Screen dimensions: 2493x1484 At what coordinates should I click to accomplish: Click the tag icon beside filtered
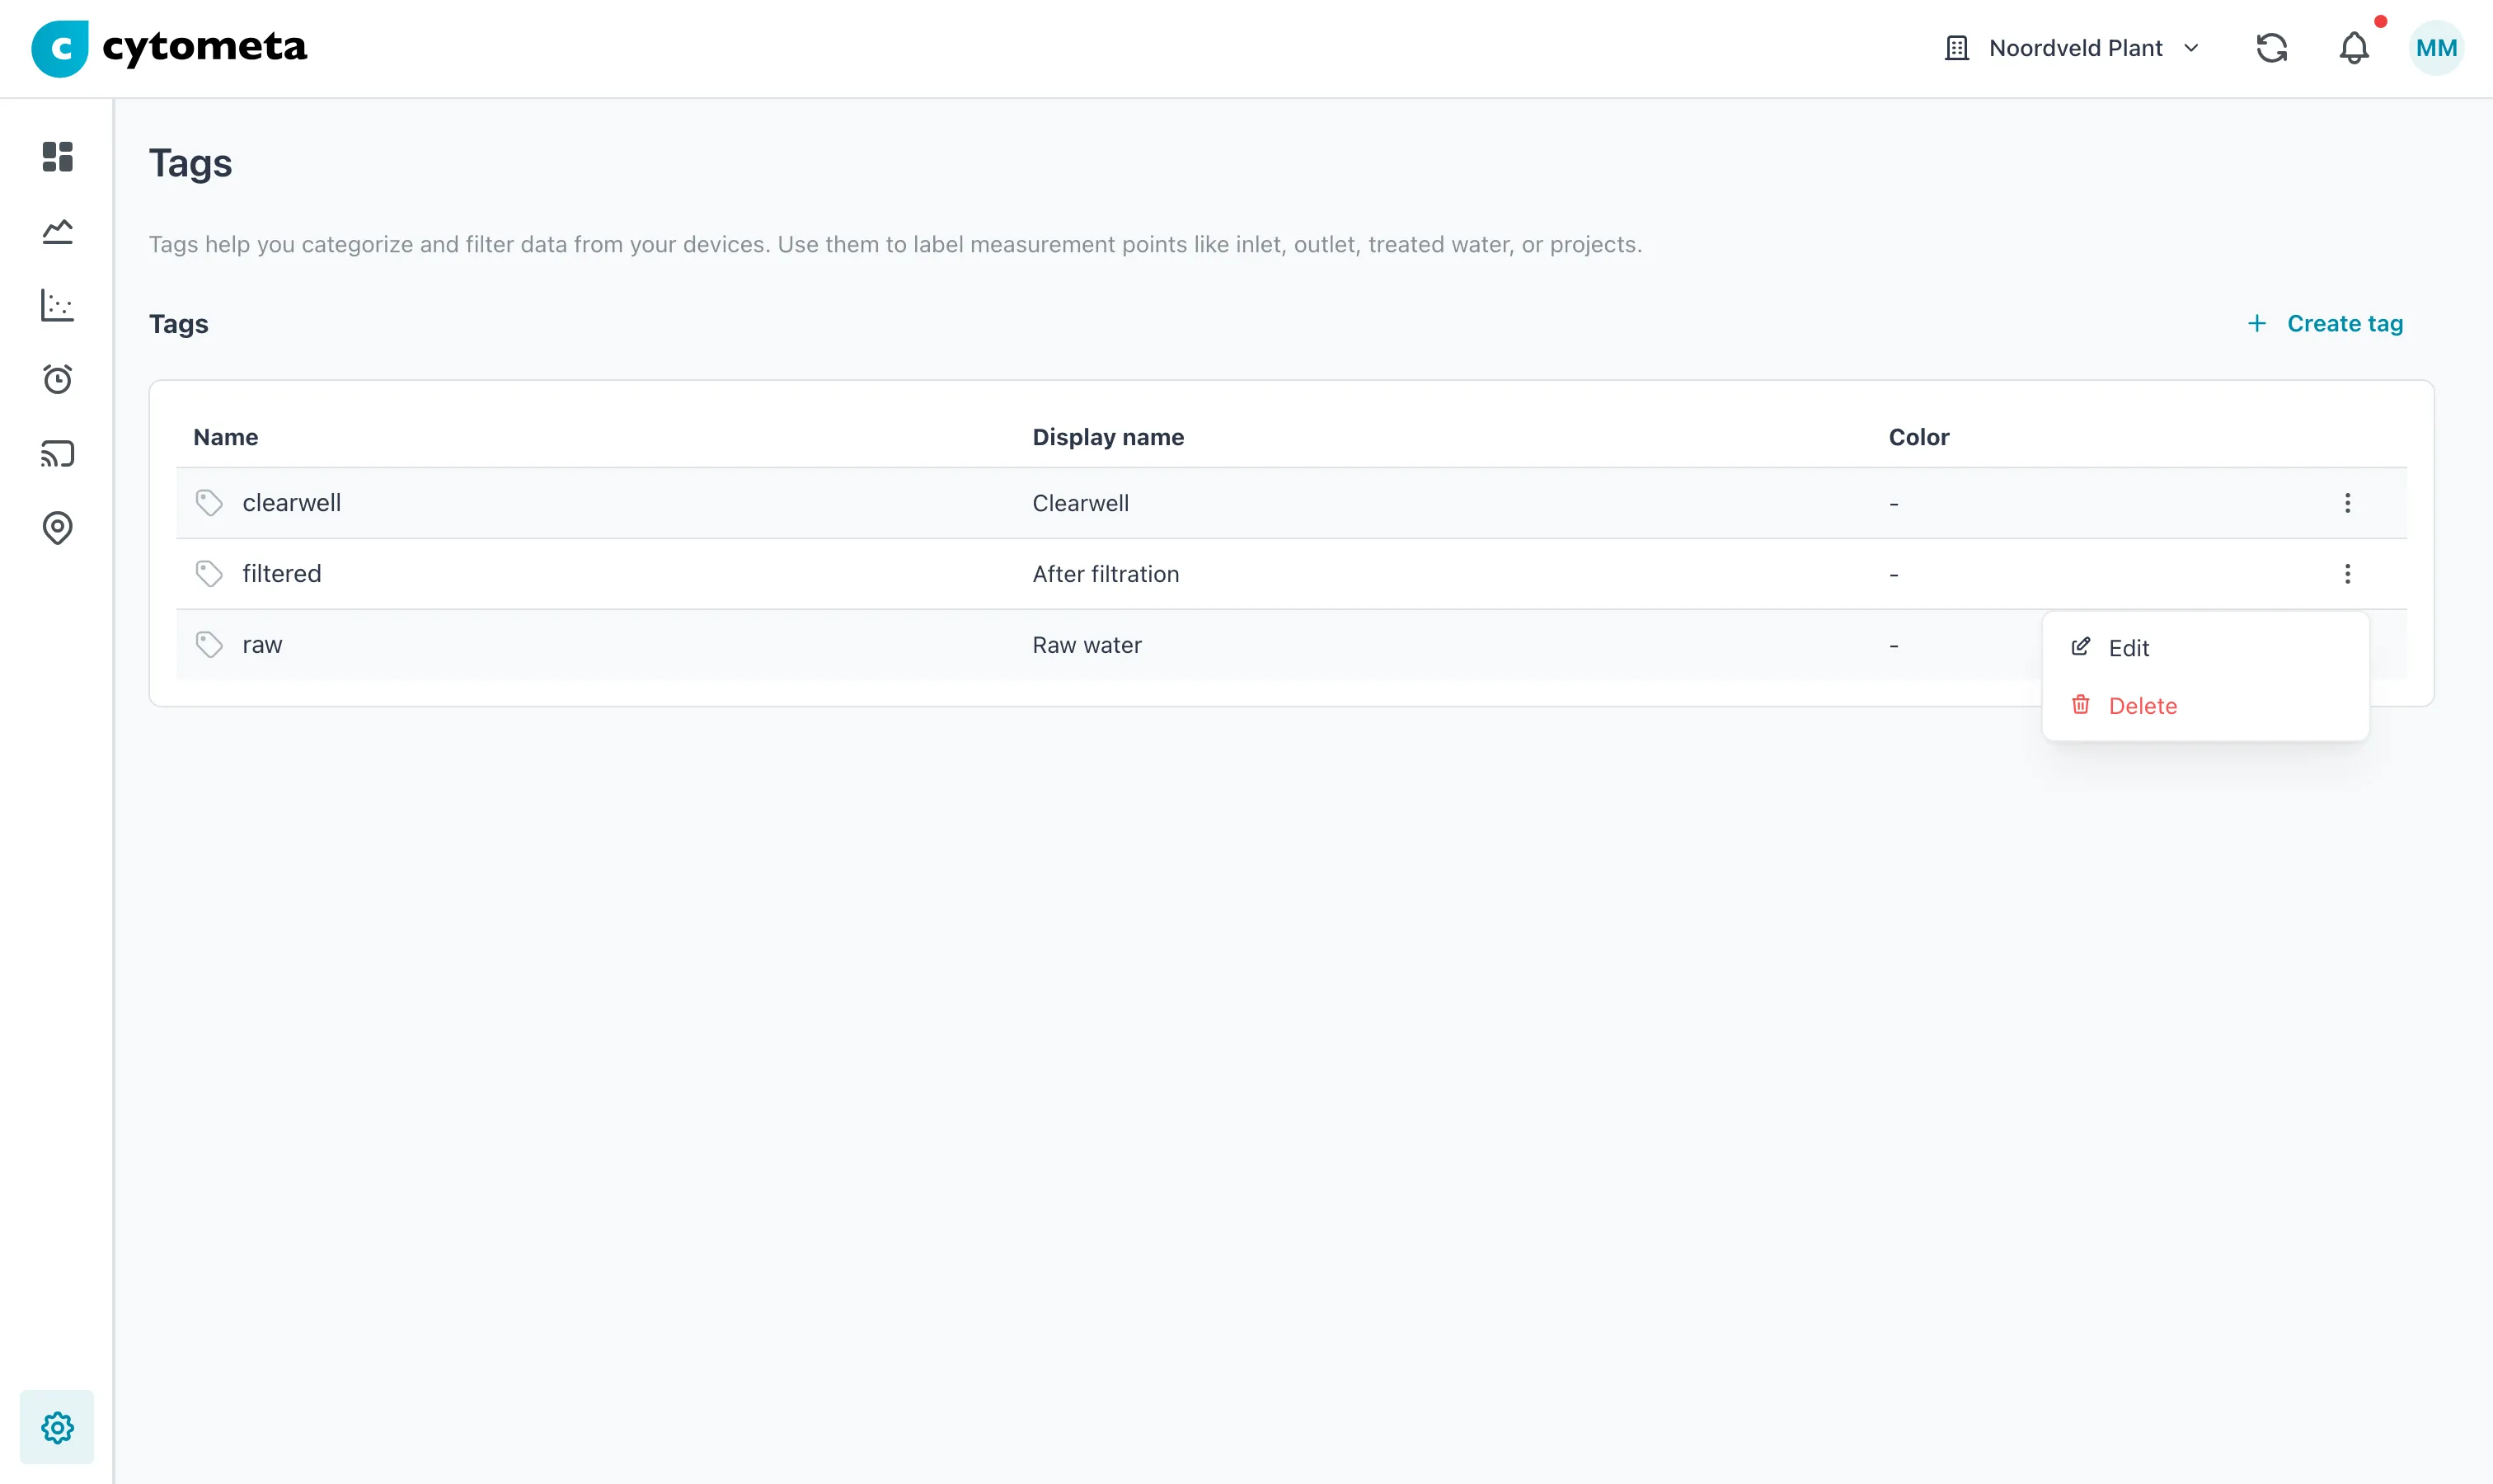tap(209, 574)
